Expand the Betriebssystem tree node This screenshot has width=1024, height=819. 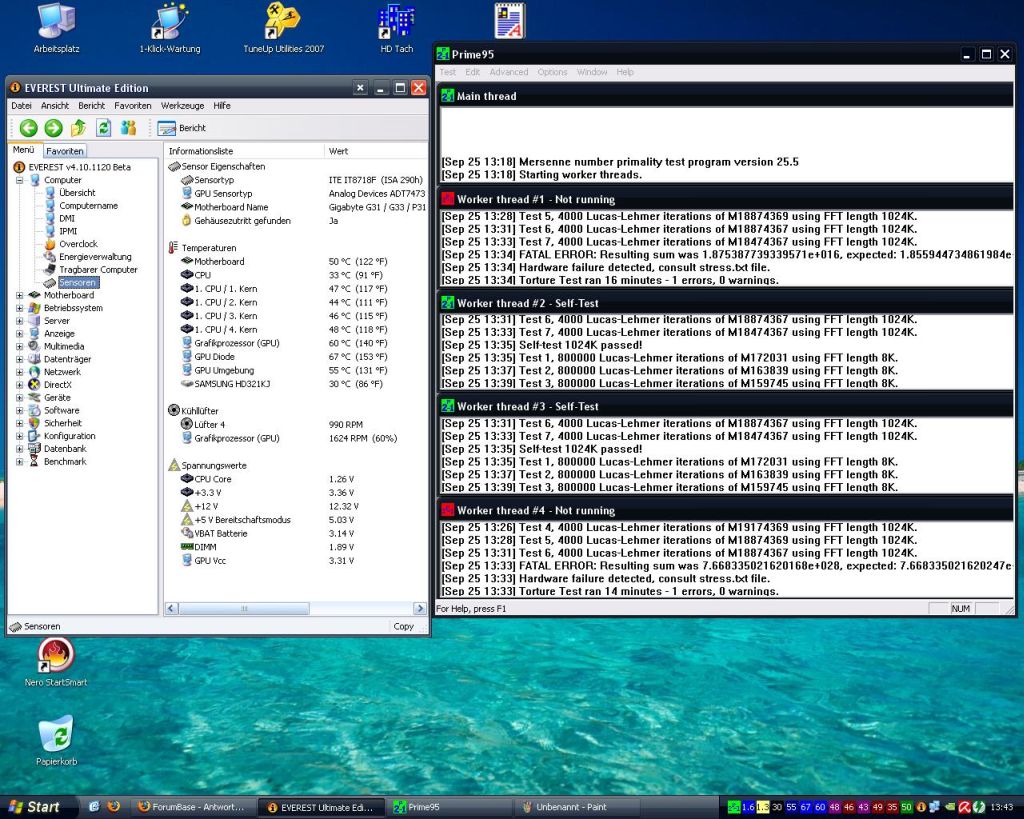[x=20, y=308]
